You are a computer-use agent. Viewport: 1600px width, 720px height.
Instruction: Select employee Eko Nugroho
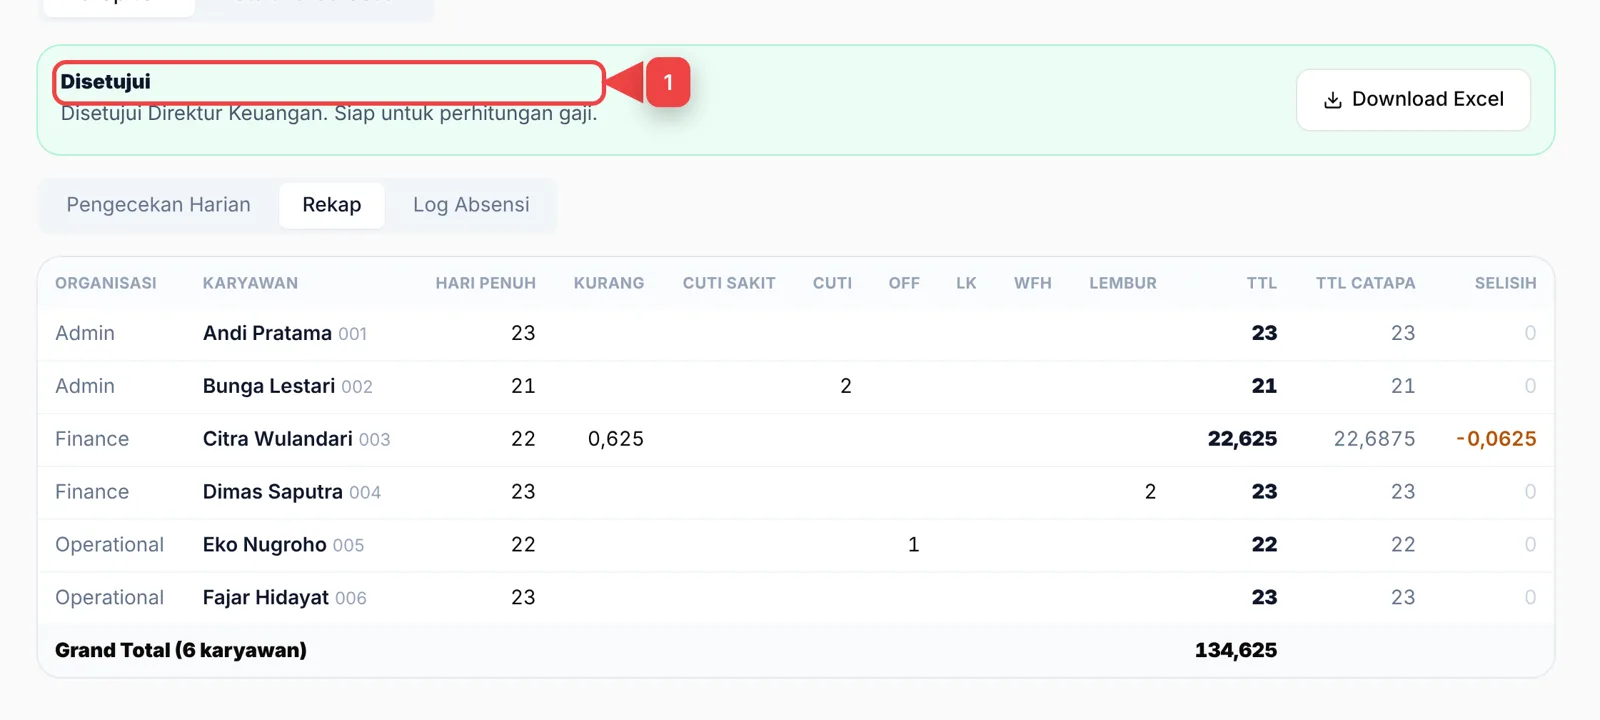pyautogui.click(x=265, y=545)
